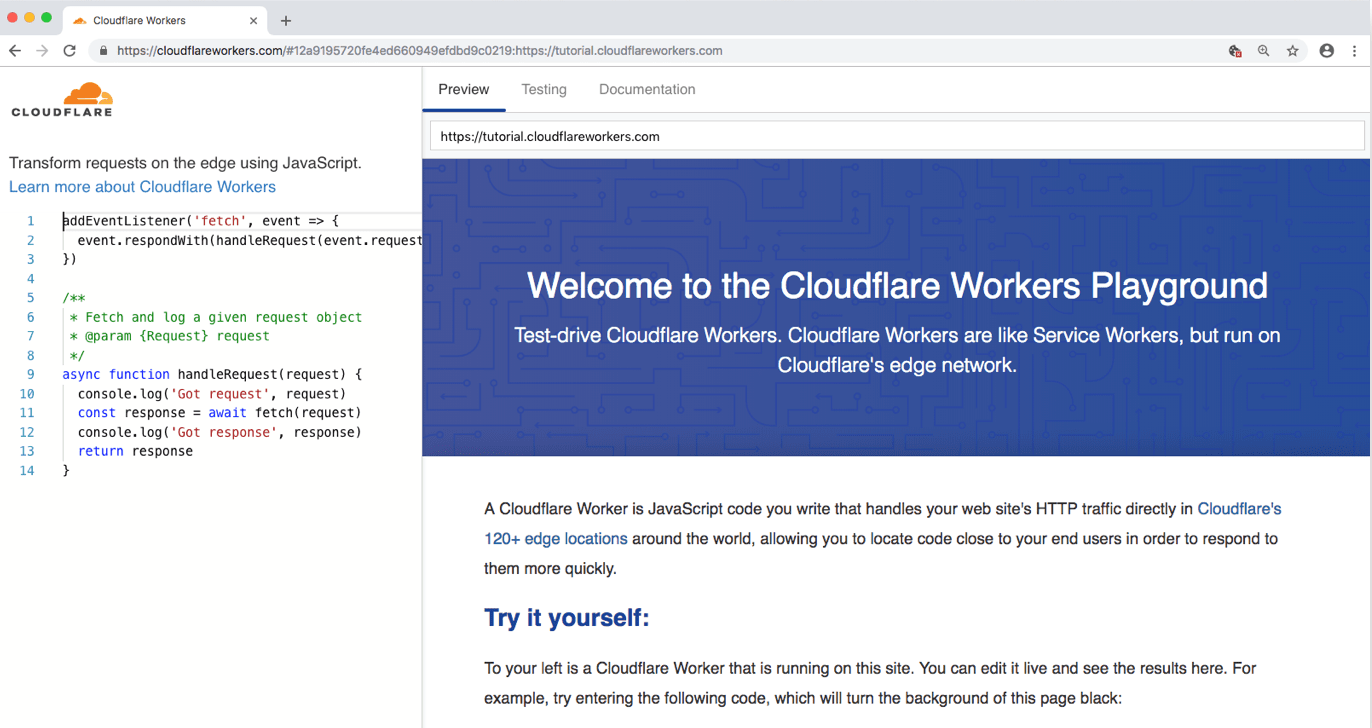Place cursor on addEventListener code line 1
This screenshot has width=1372, height=728.
pos(201,221)
